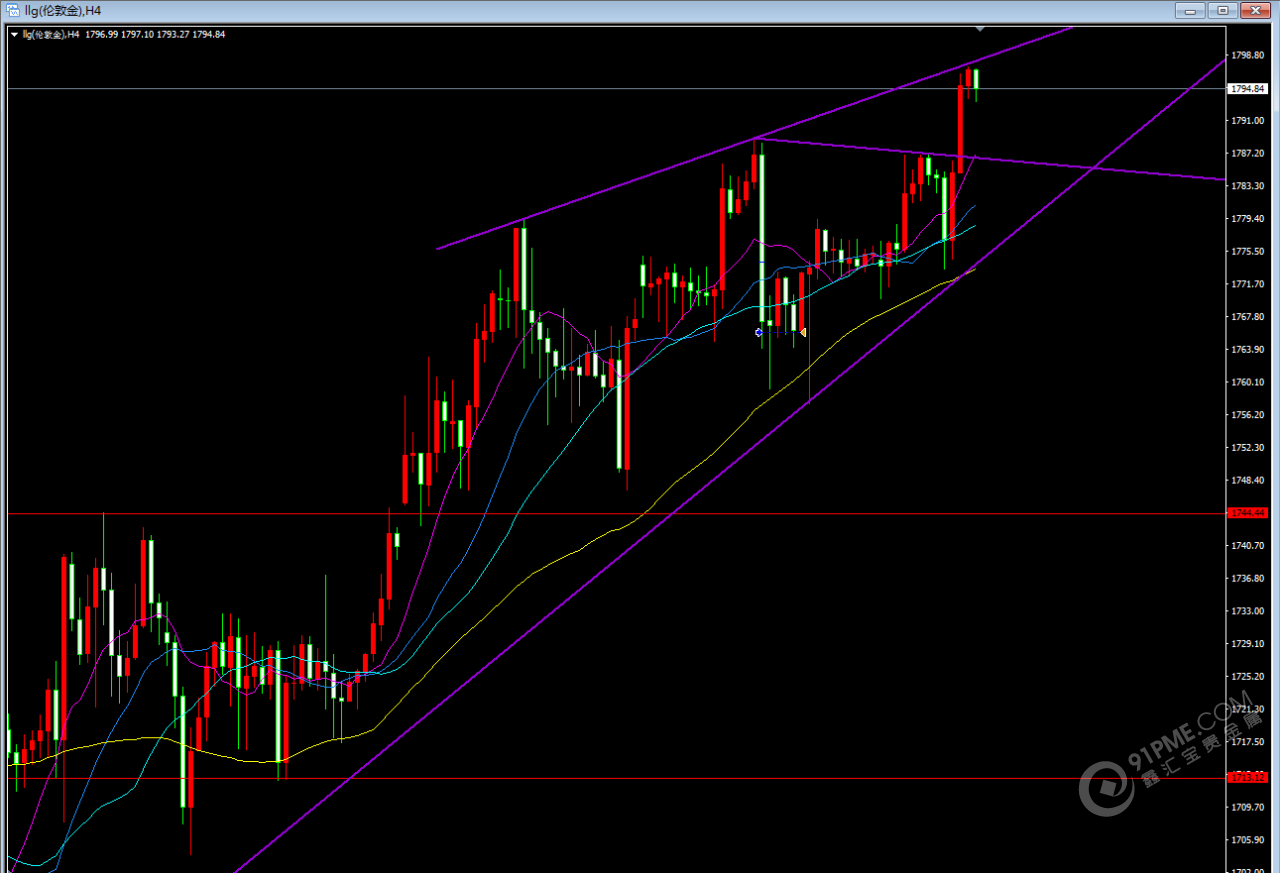Click the 1733.00 price scale label
1280x873 pixels.
(x=1247, y=611)
